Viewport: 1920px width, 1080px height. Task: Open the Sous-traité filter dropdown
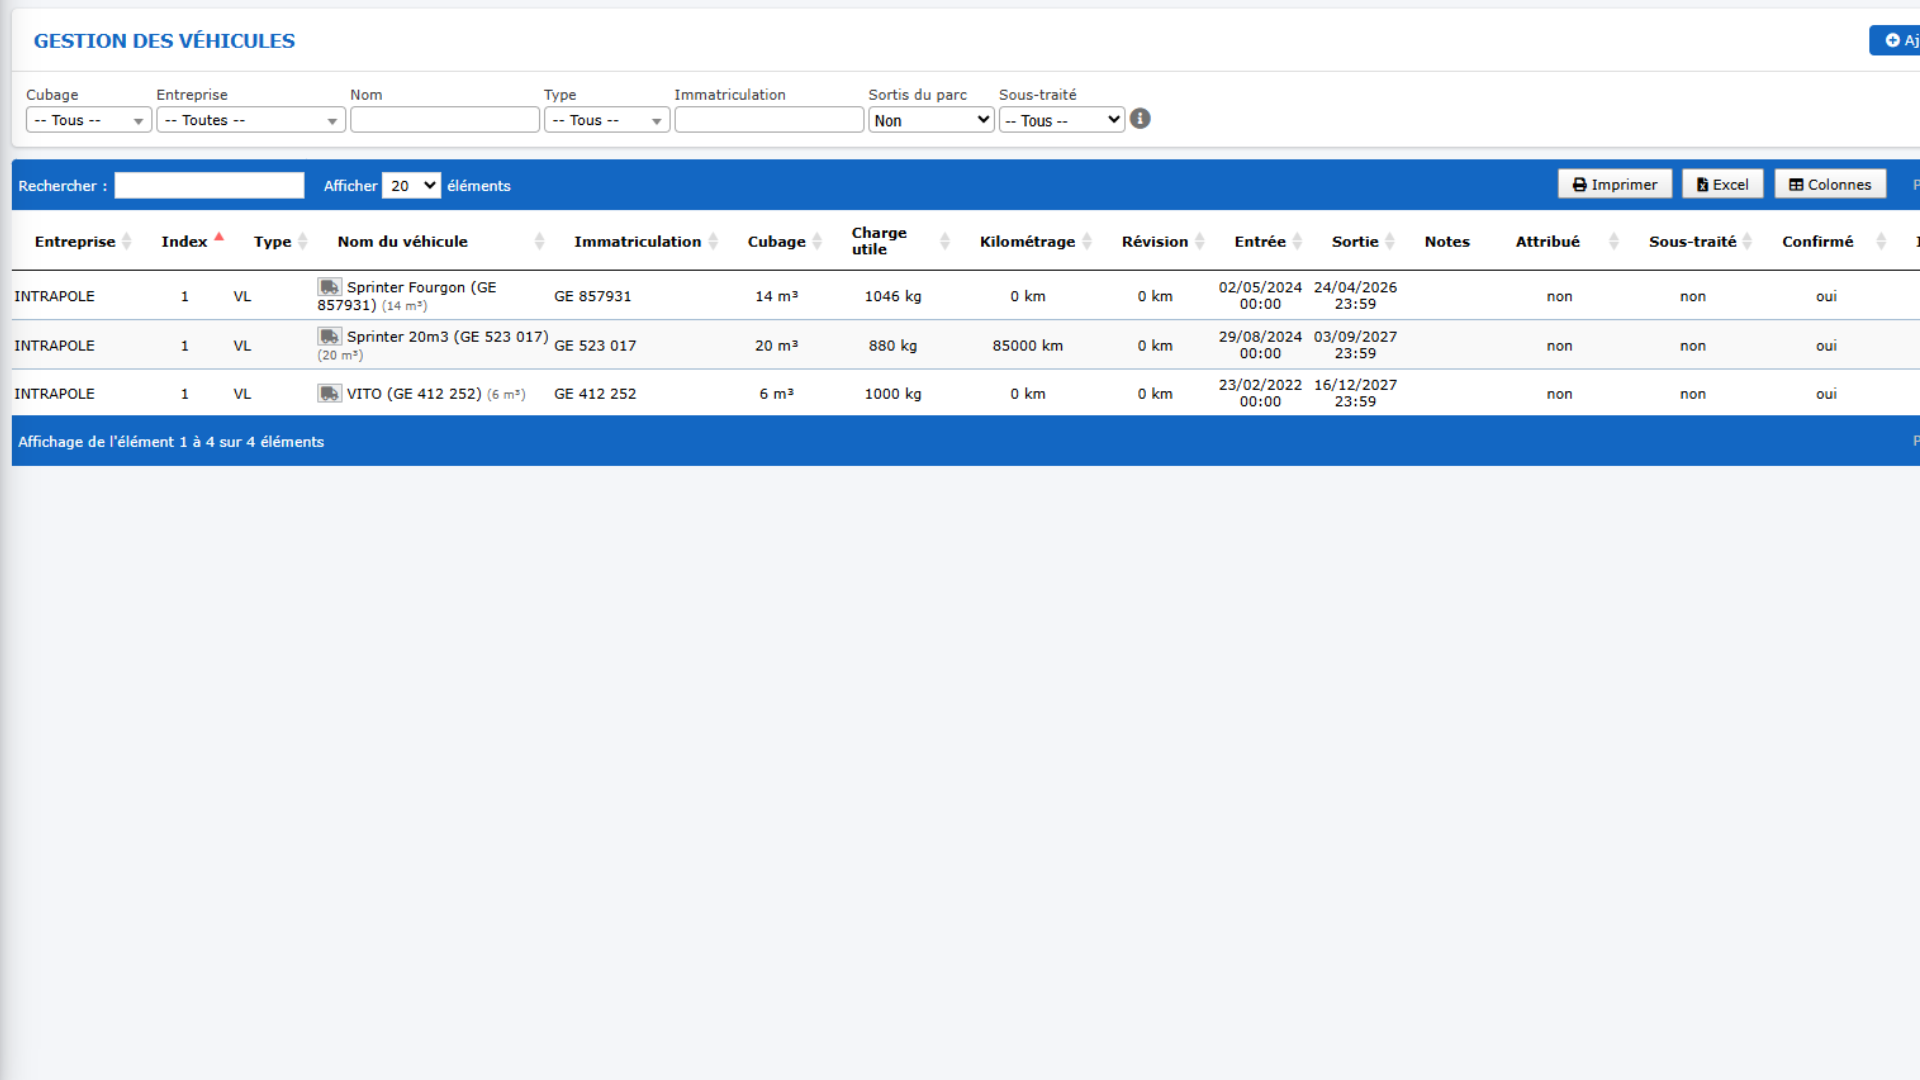[x=1061, y=120]
